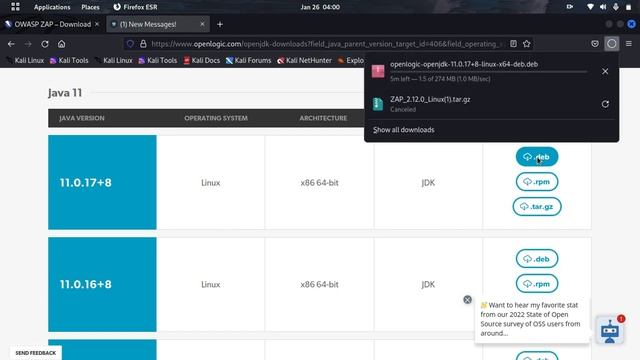Download the .deb package for 11.0.16+8
The width and height of the screenshot is (640, 360).
pos(537,259)
